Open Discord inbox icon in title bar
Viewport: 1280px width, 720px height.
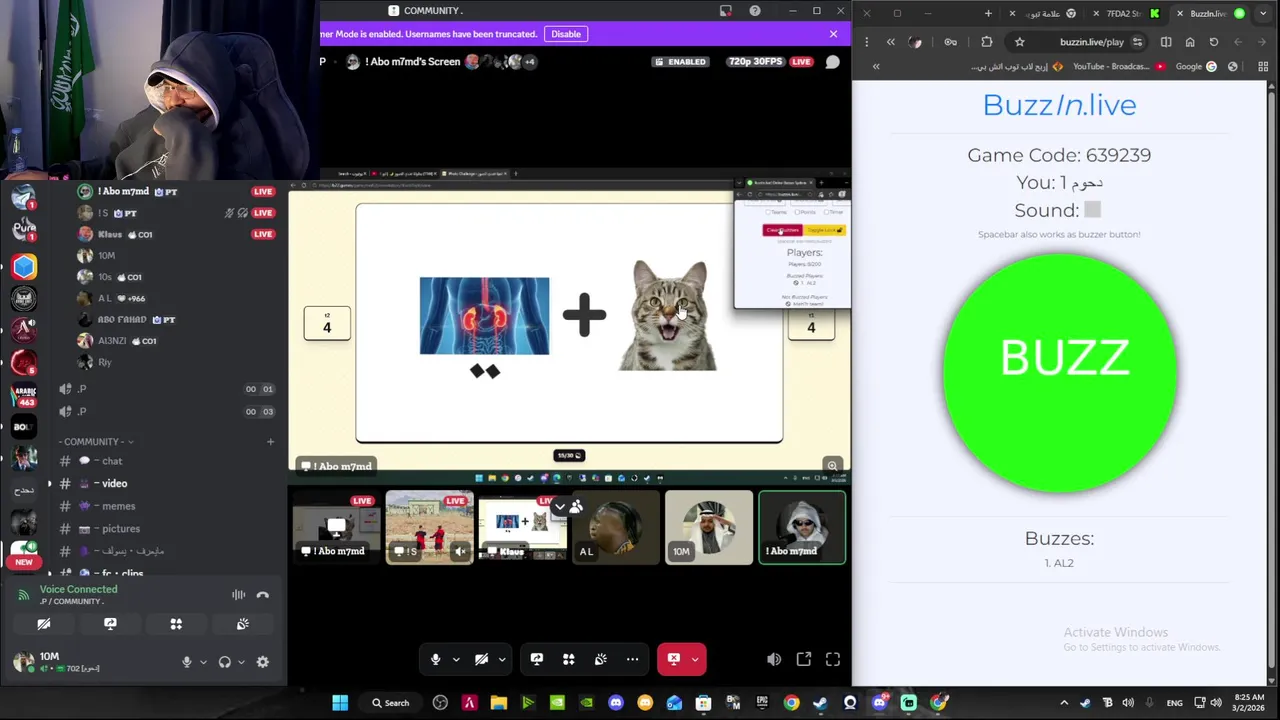726,11
